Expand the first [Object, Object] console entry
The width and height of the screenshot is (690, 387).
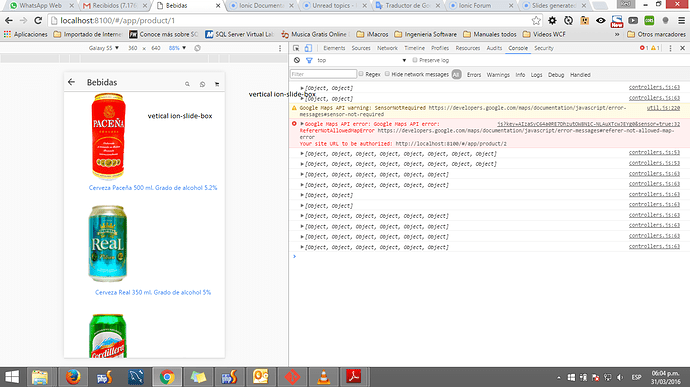pyautogui.click(x=302, y=88)
